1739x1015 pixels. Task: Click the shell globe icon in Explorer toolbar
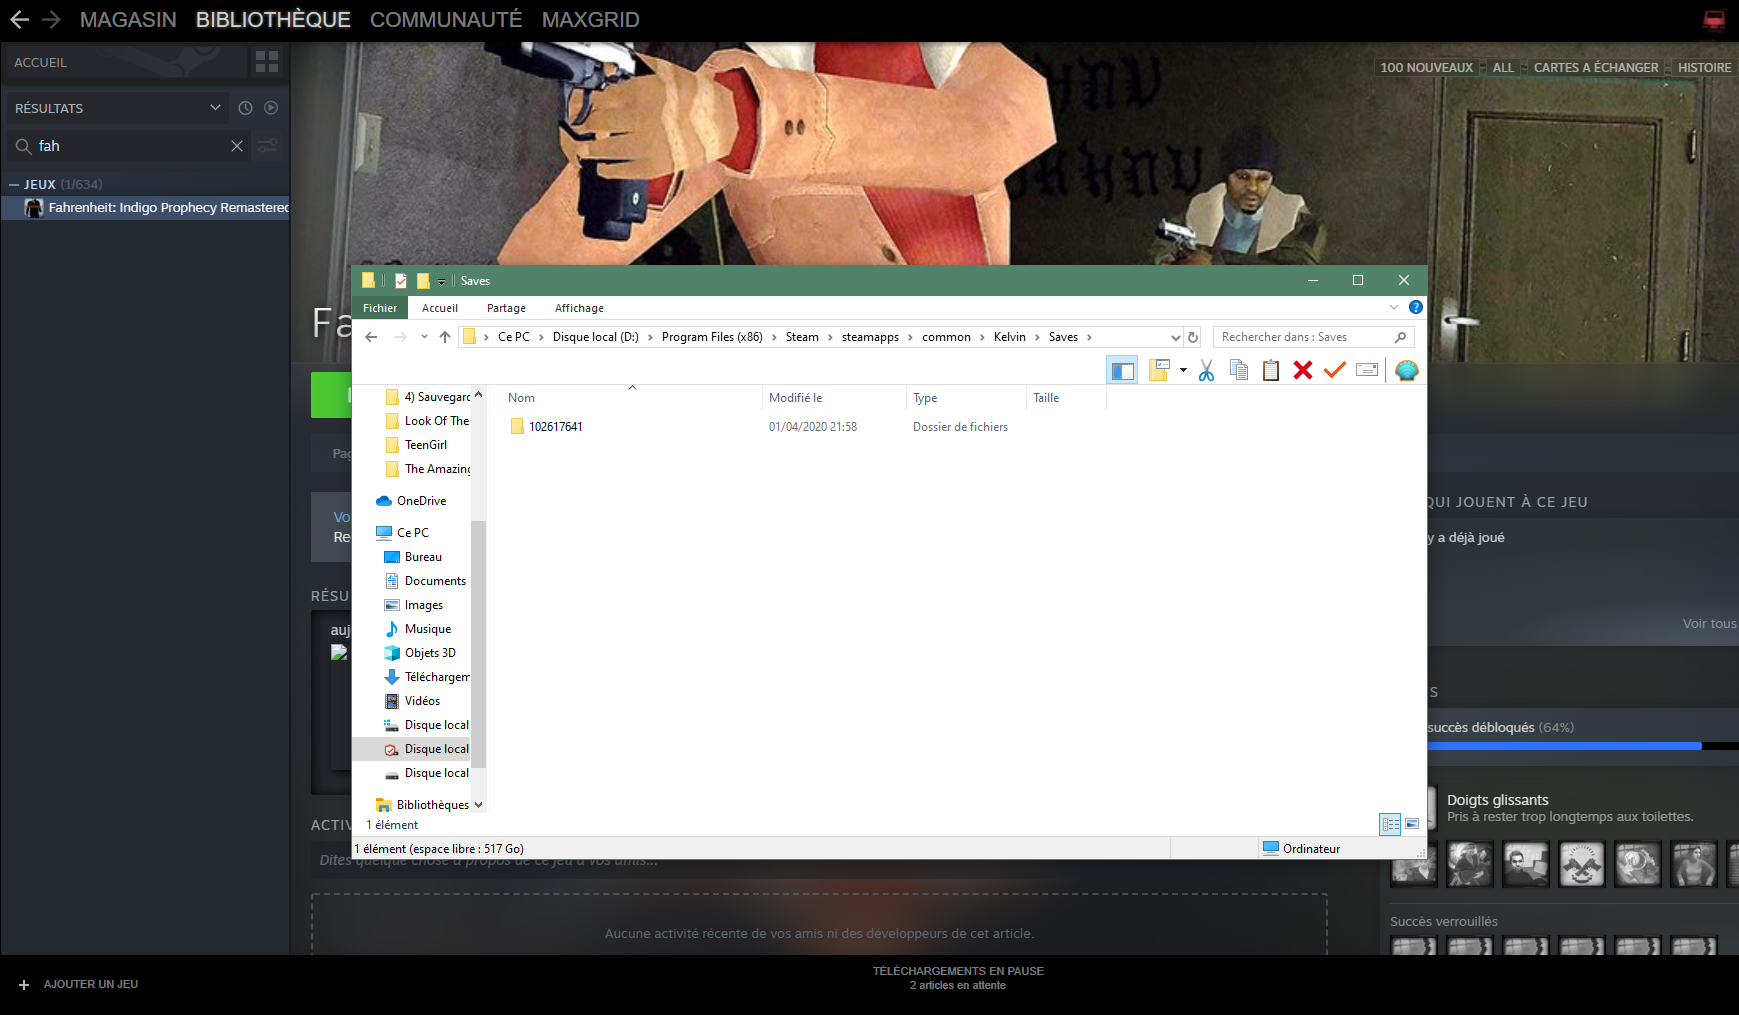[x=1407, y=371]
